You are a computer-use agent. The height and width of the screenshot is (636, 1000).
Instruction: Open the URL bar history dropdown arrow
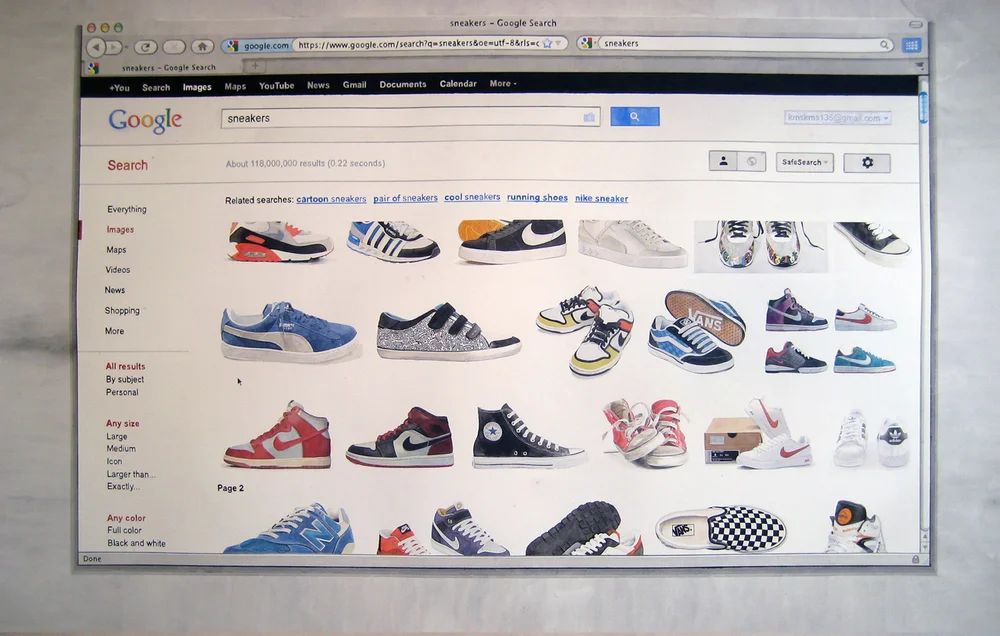point(558,43)
